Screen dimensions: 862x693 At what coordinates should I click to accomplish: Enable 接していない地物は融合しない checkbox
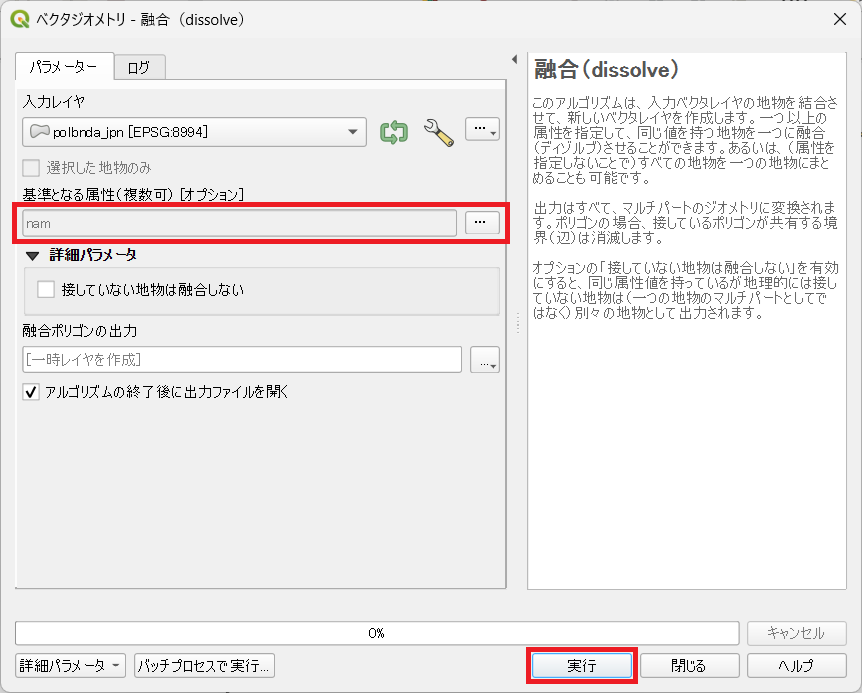click(x=46, y=290)
